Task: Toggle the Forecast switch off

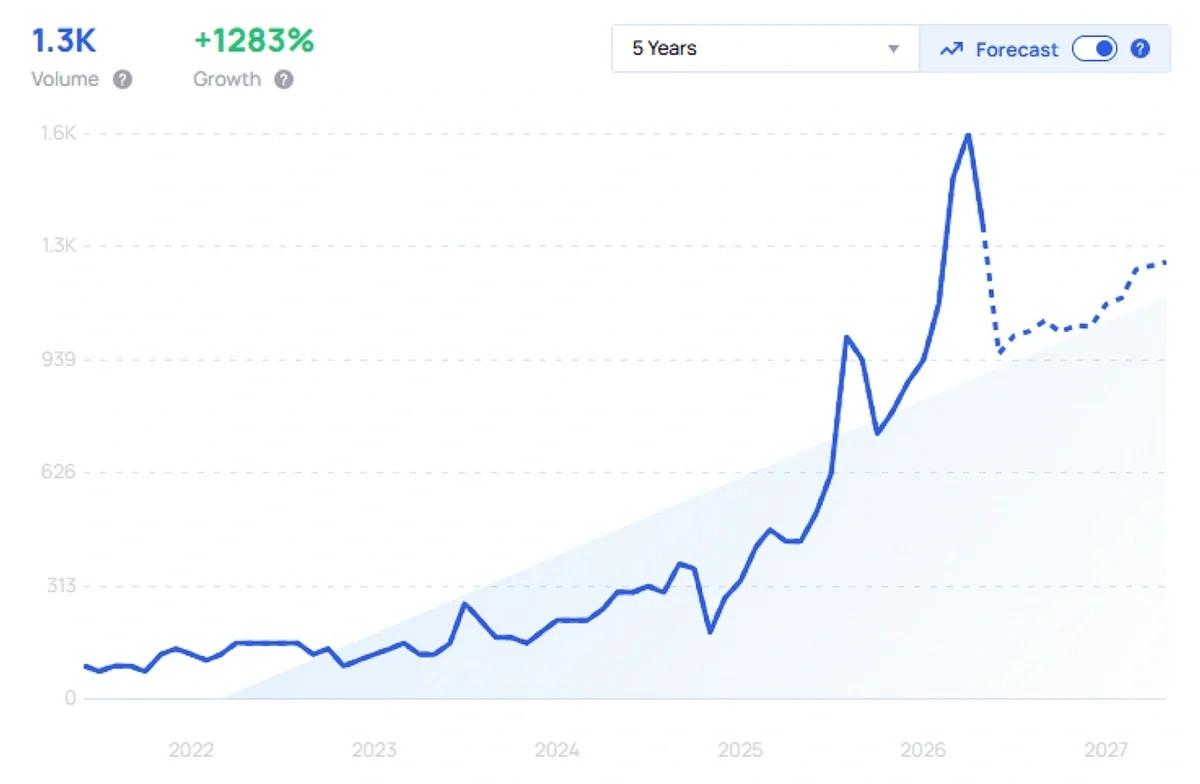Action: pyautogui.click(x=1095, y=48)
